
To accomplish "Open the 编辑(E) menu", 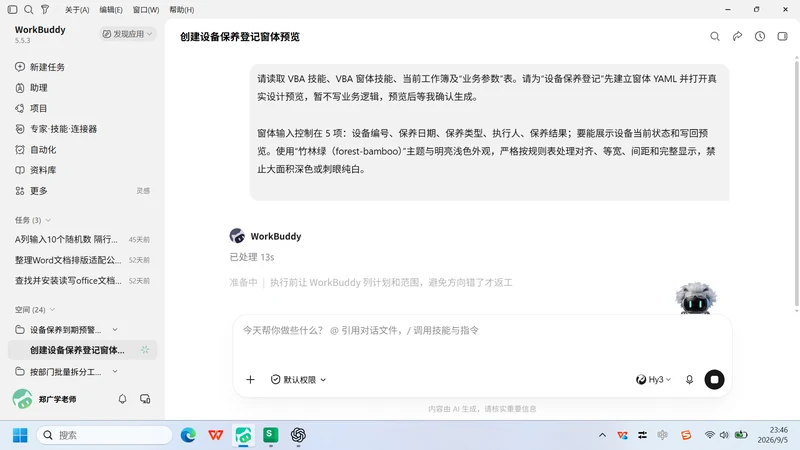I will pos(111,10).
